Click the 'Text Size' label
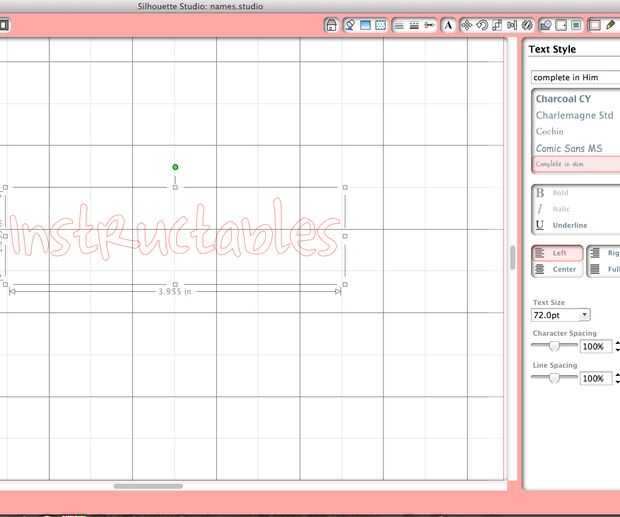Image resolution: width=620 pixels, height=517 pixels. coord(549,302)
